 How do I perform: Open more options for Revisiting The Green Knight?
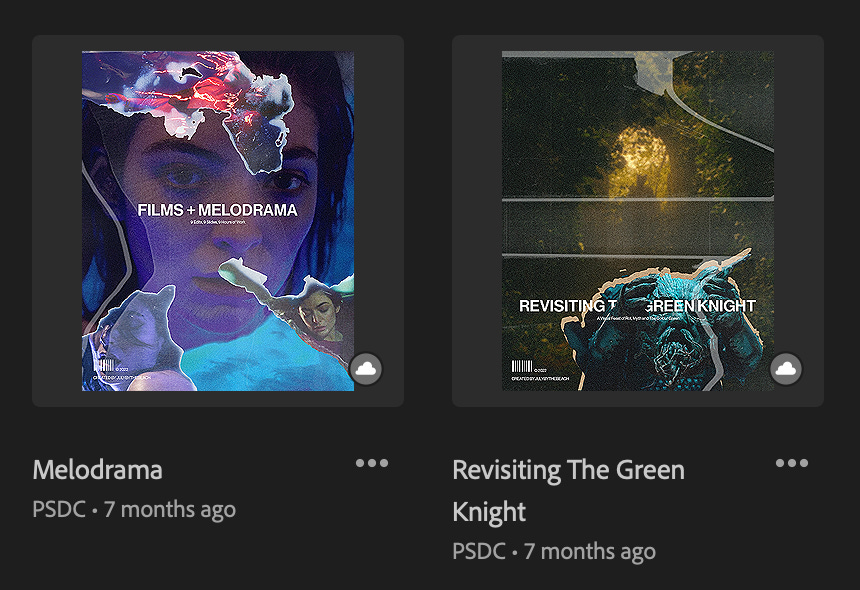[x=792, y=463]
